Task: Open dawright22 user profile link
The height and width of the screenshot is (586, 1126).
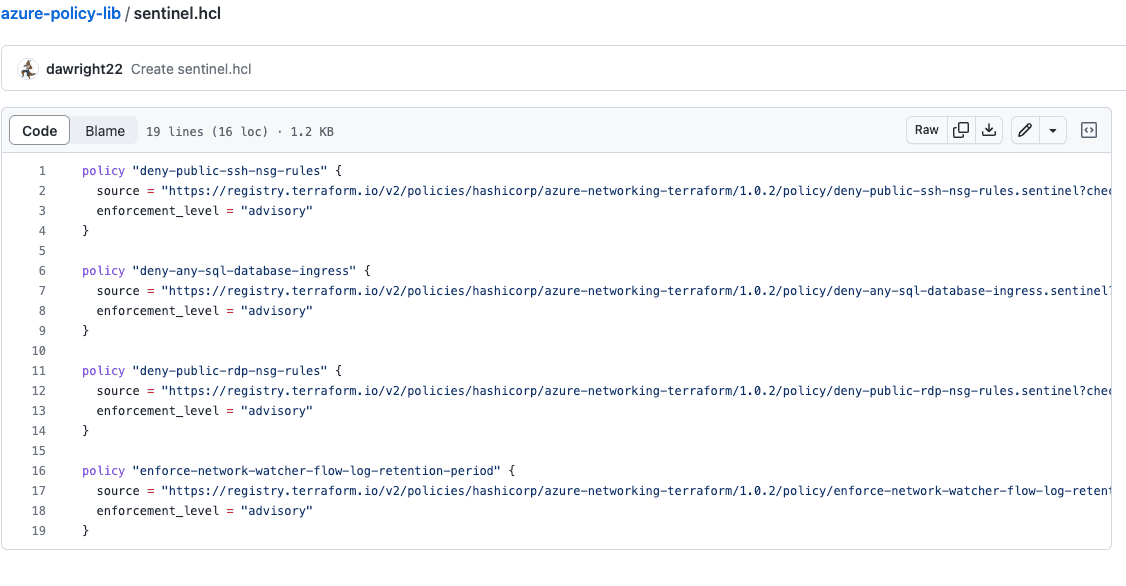Action: pos(84,69)
